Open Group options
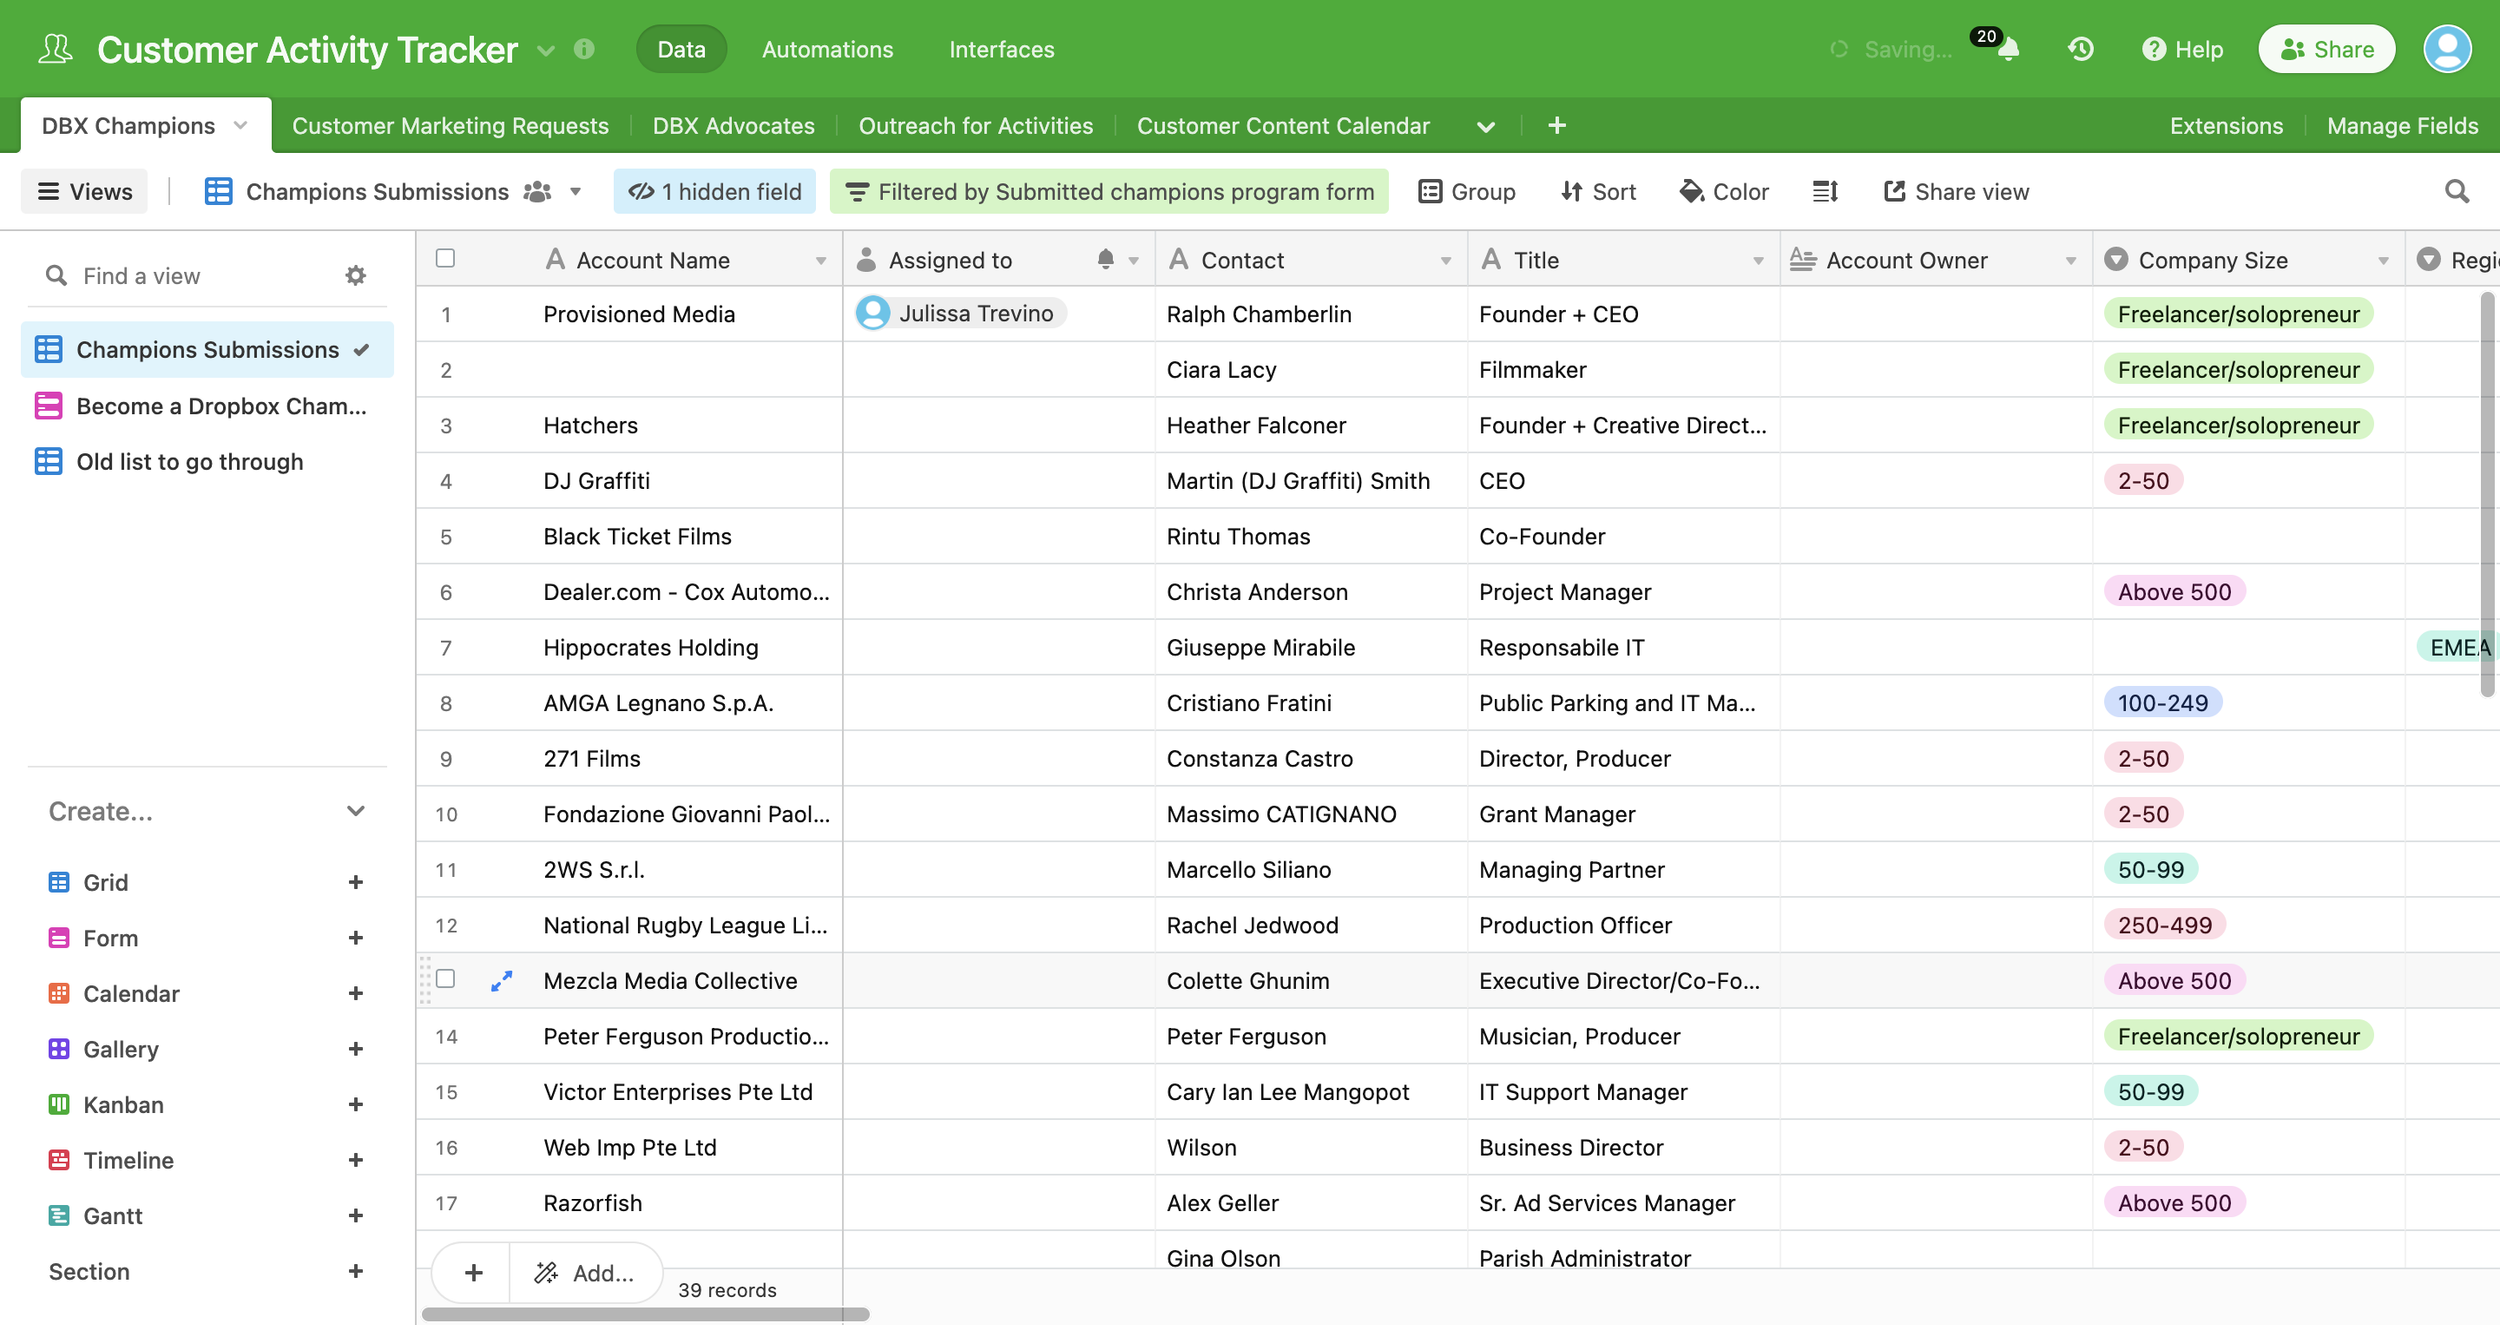This screenshot has height=1325, width=2500. (1466, 191)
